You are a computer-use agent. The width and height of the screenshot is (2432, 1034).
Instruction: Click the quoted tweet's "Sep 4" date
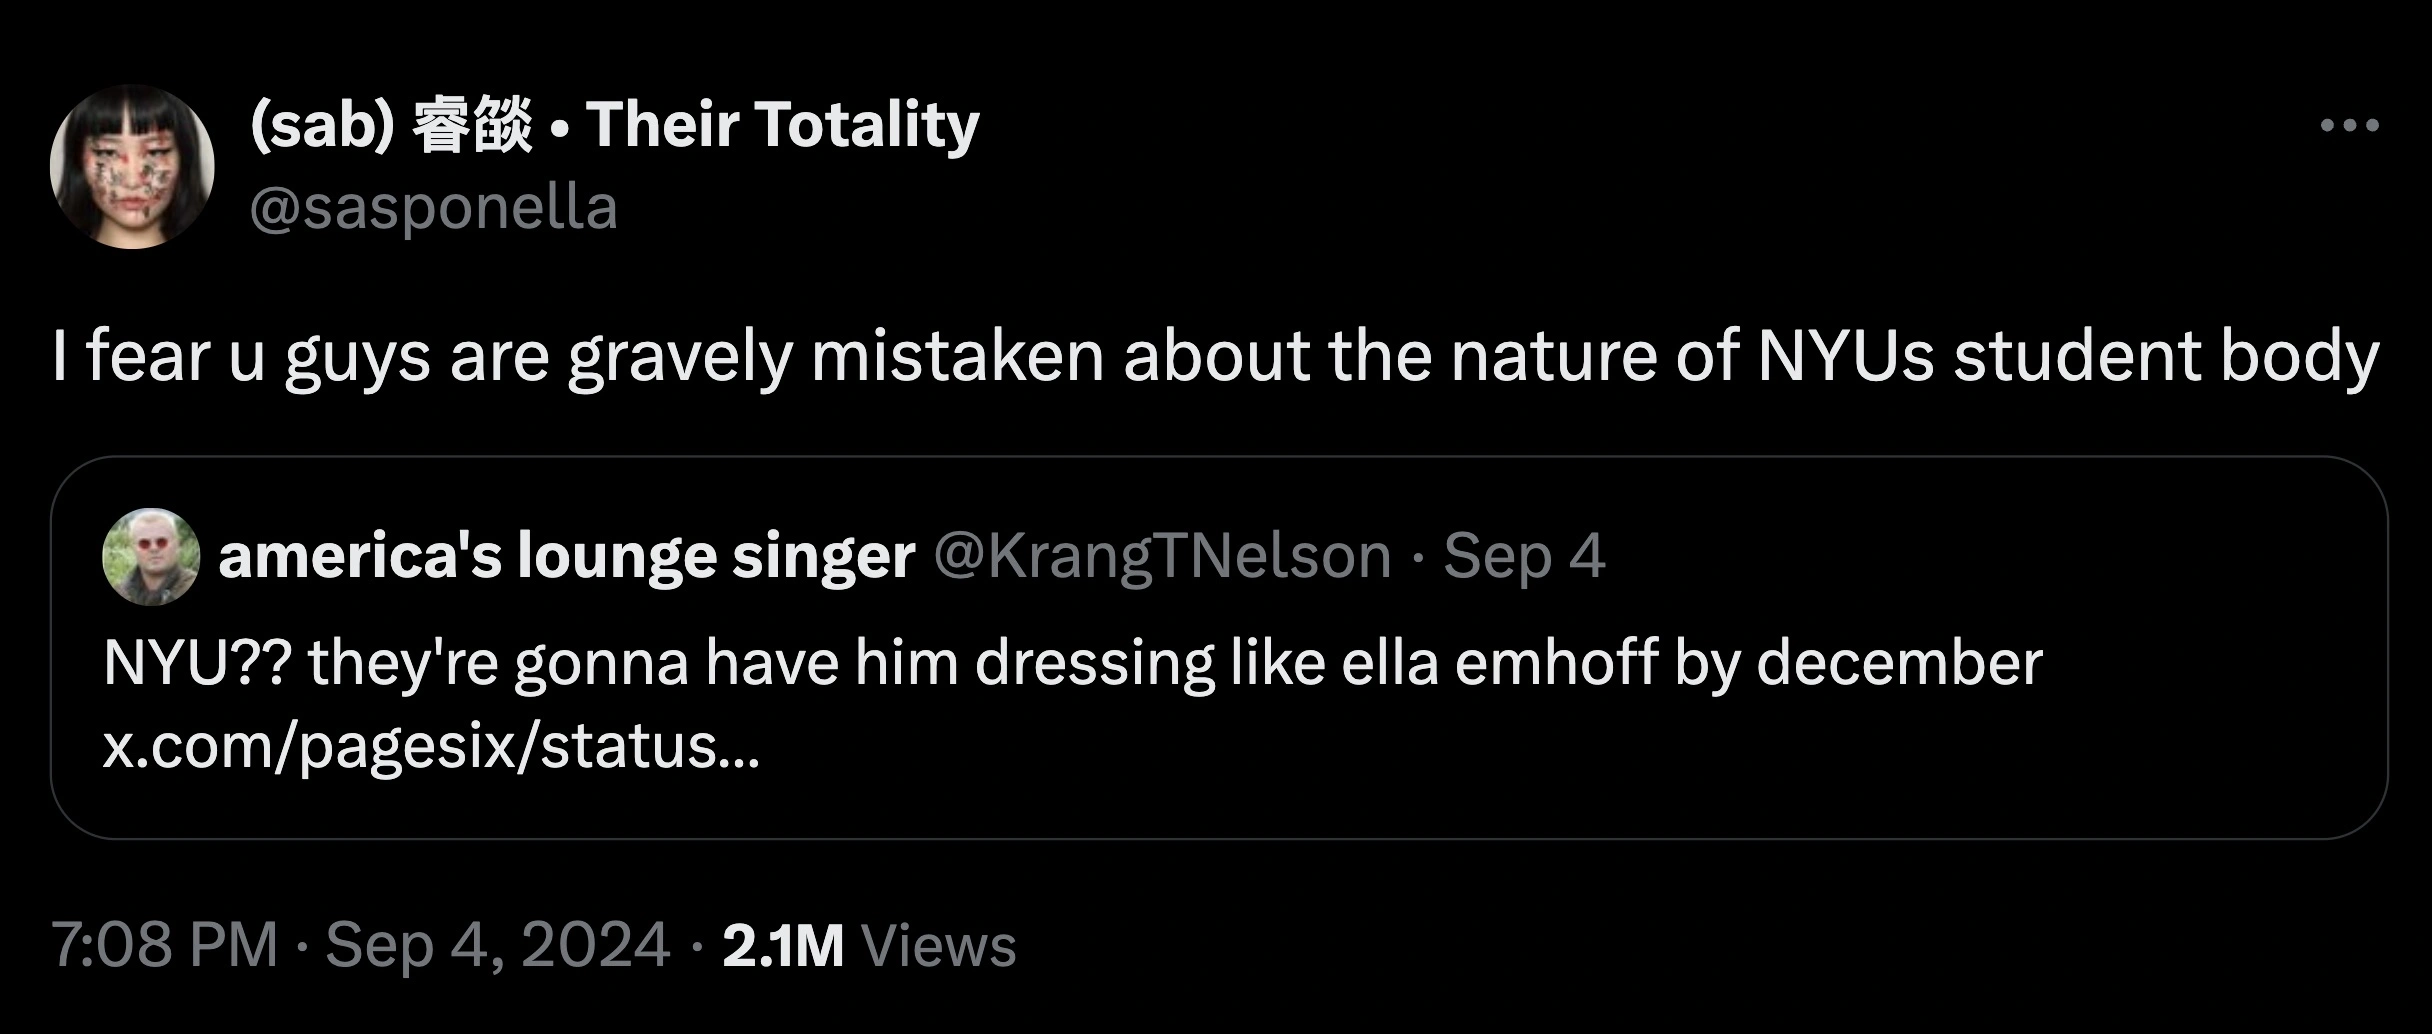[1524, 556]
